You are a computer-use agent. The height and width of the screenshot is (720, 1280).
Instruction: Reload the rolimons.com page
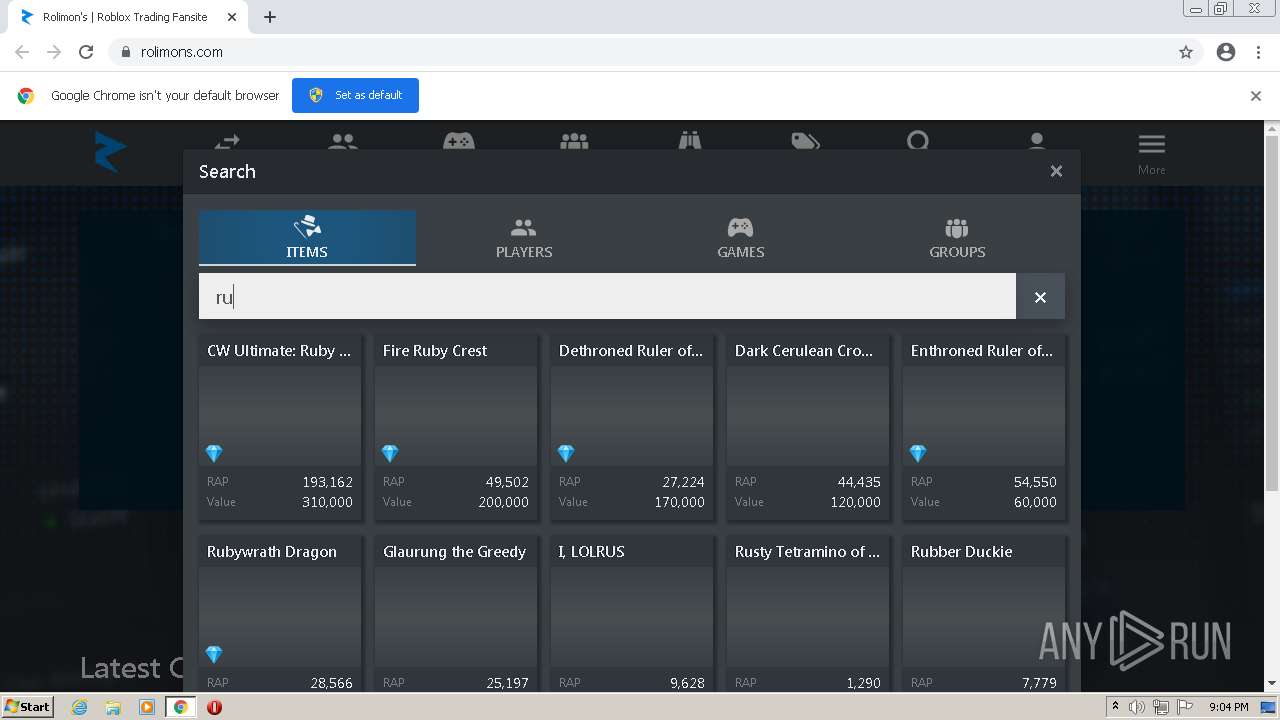(86, 52)
